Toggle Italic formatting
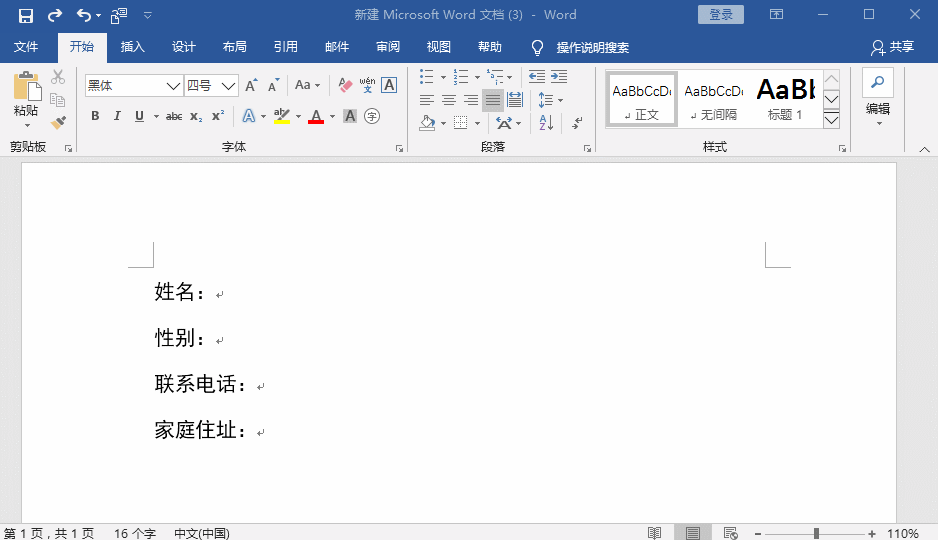The width and height of the screenshot is (938, 540). (117, 116)
